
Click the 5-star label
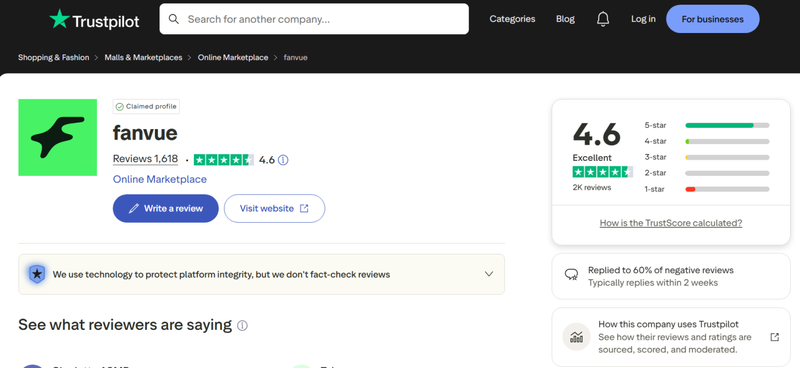point(655,125)
